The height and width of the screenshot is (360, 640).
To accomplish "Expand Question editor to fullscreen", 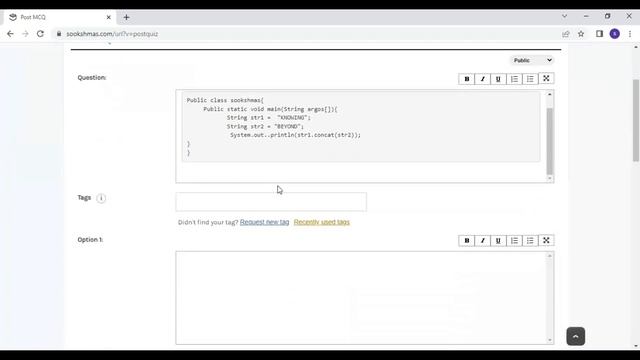I will pos(546,78).
